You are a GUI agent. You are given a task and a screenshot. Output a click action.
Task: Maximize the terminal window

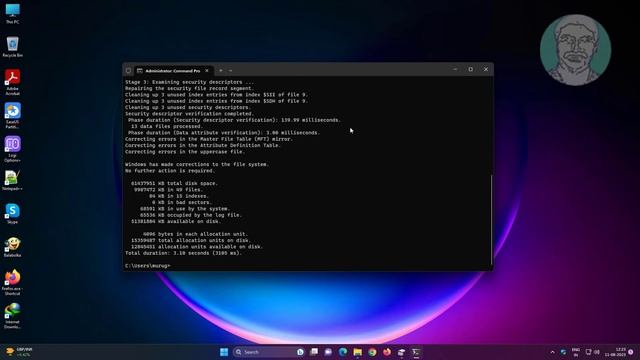tap(471, 69)
